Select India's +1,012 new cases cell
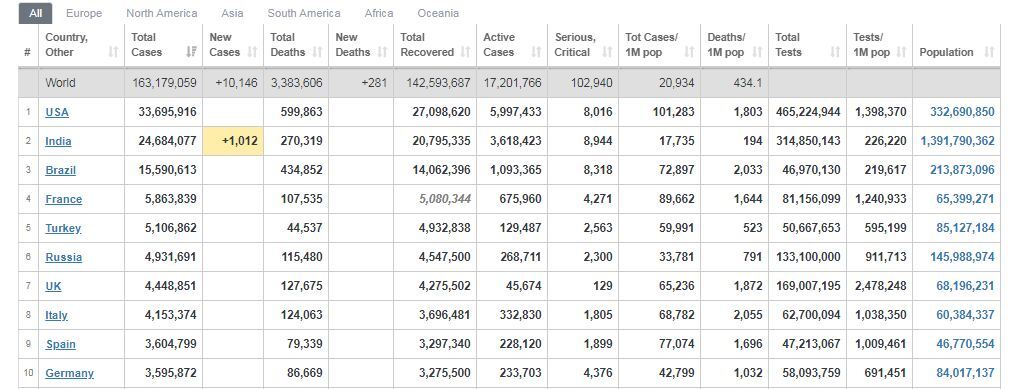 [233, 141]
